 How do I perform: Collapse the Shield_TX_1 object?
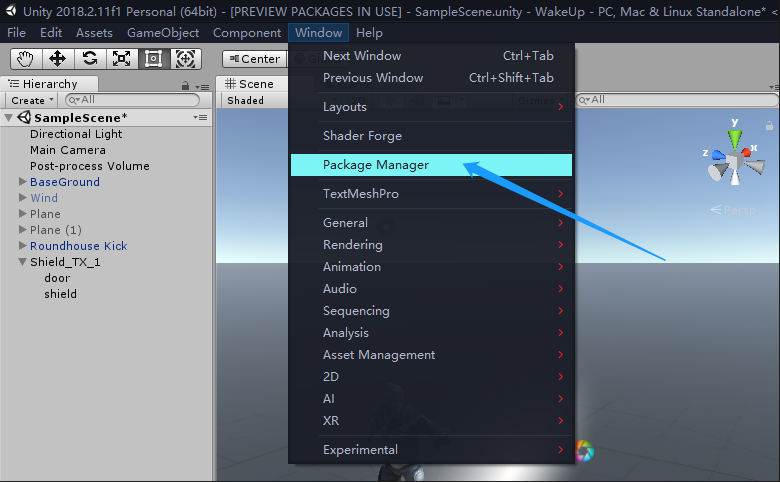22,262
